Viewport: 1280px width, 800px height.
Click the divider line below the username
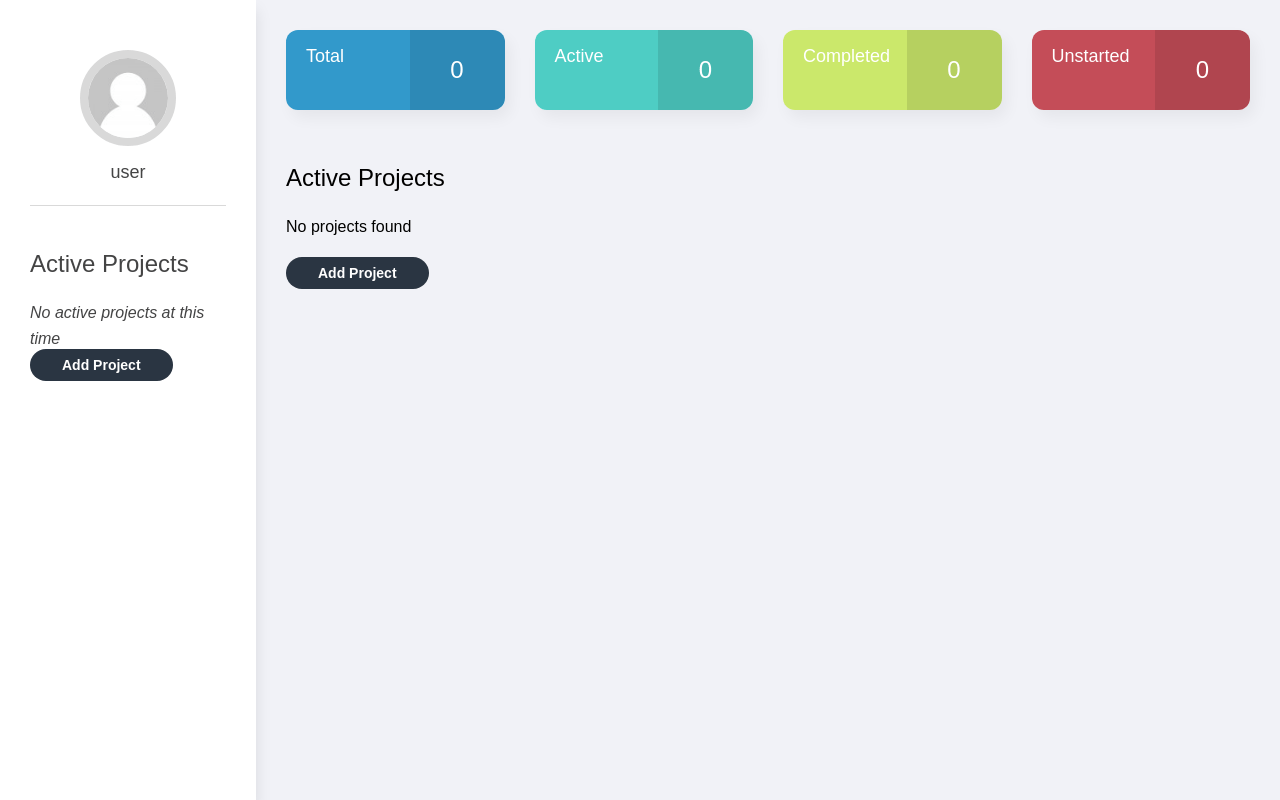click(x=128, y=206)
